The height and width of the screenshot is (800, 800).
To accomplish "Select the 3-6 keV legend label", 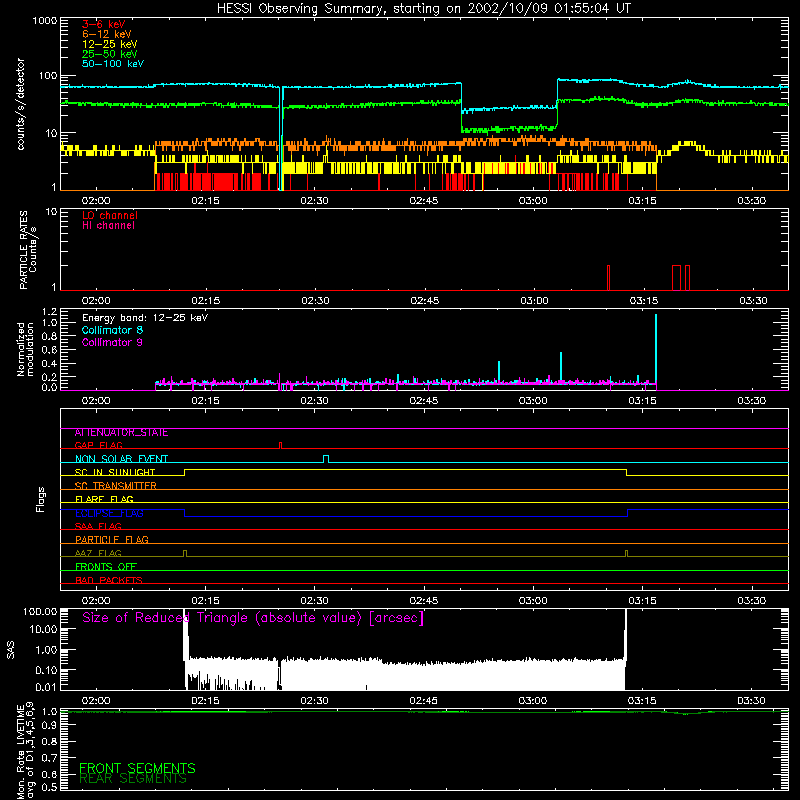I will click(x=104, y=24).
